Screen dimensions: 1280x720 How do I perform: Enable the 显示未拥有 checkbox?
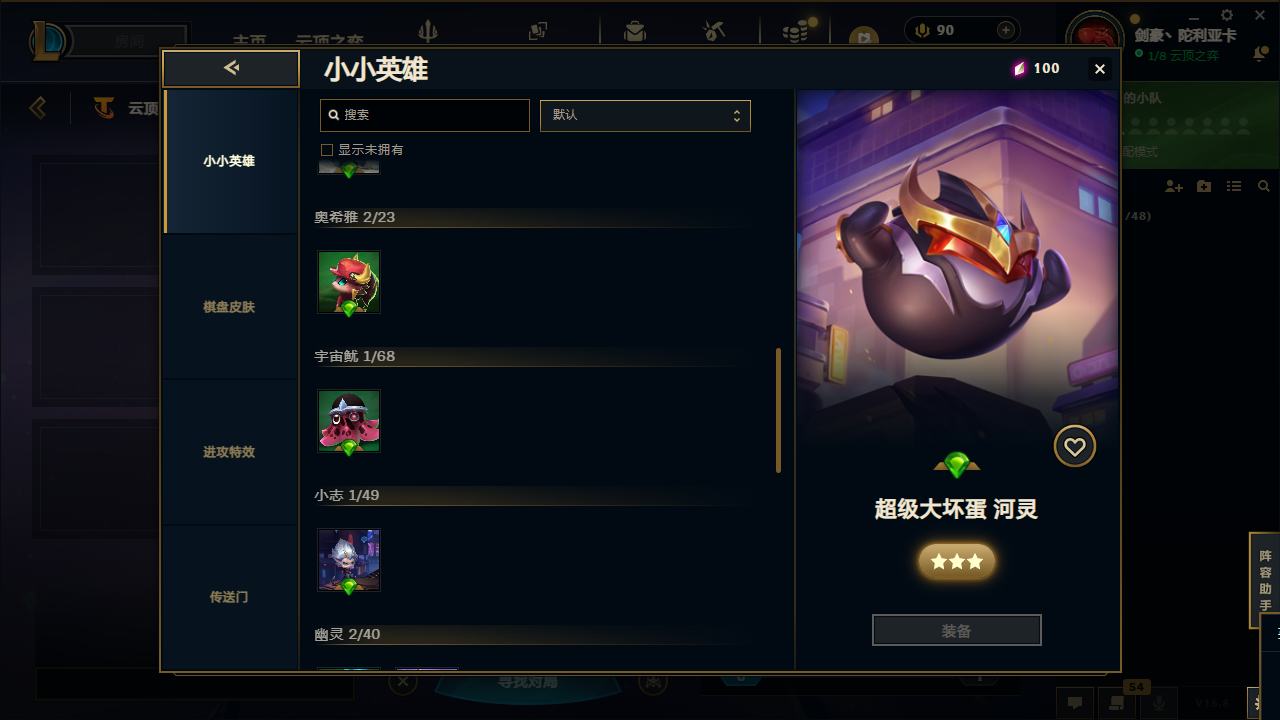(x=326, y=150)
